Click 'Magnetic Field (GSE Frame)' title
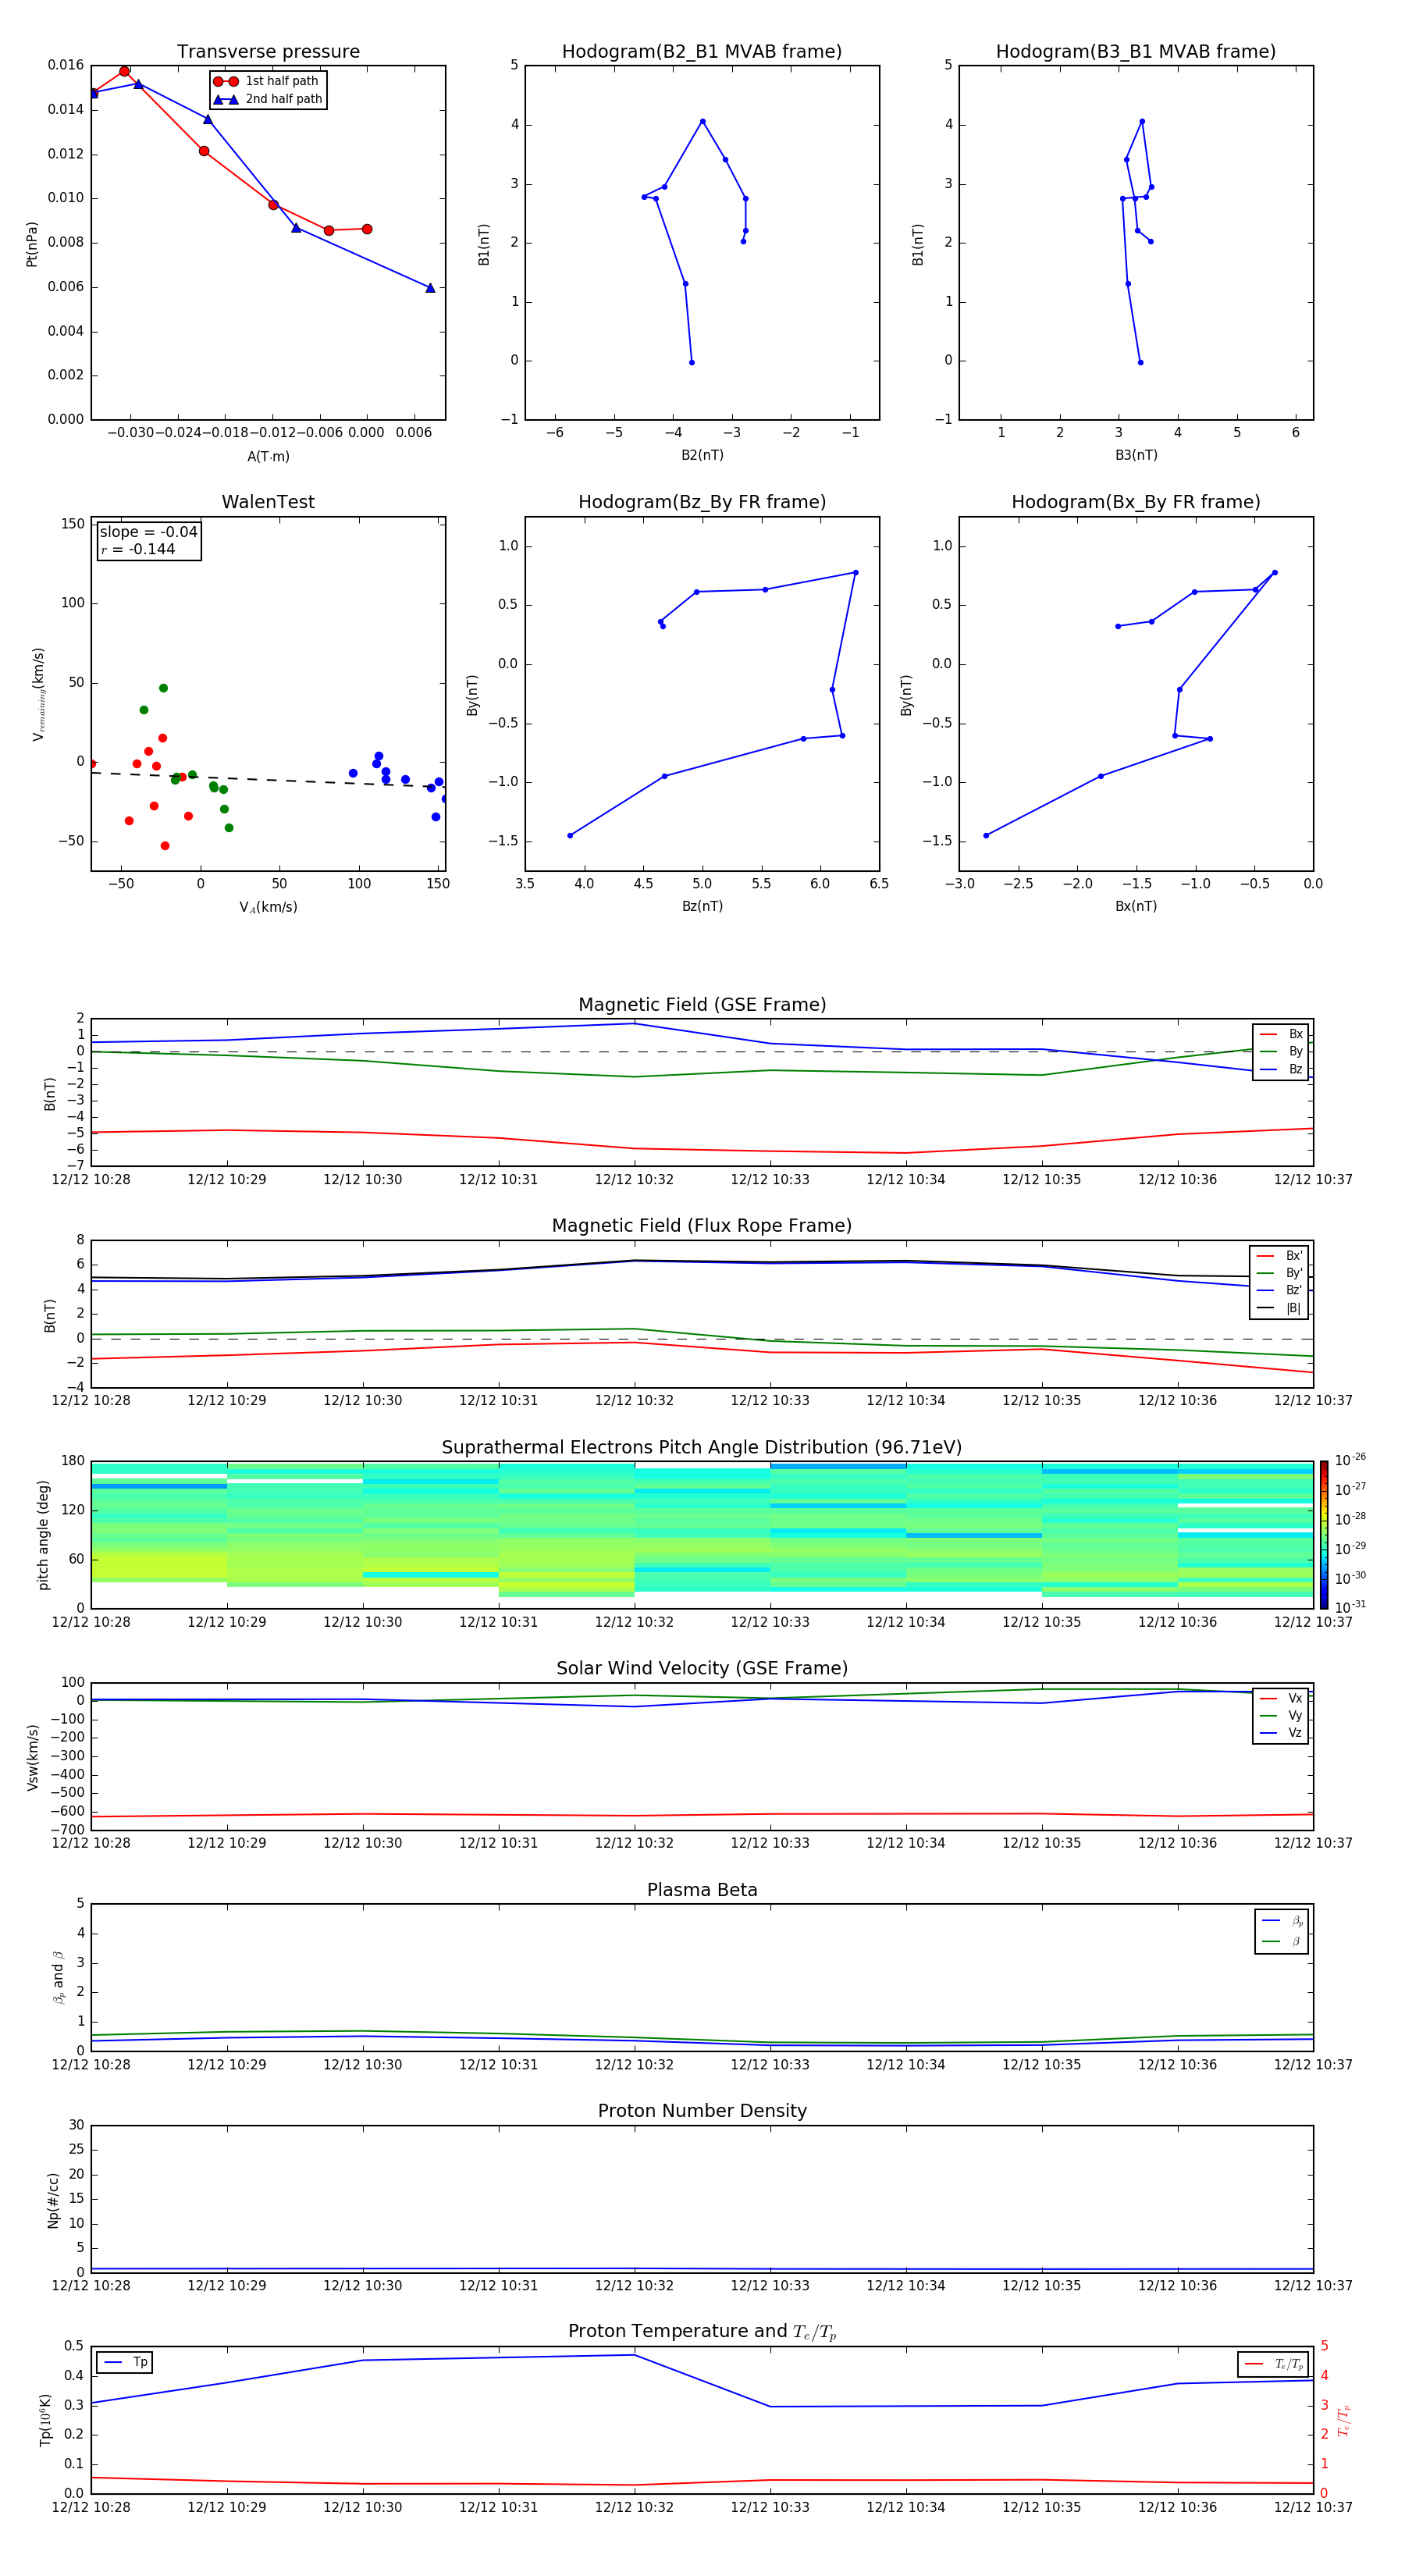 [x=702, y=1005]
